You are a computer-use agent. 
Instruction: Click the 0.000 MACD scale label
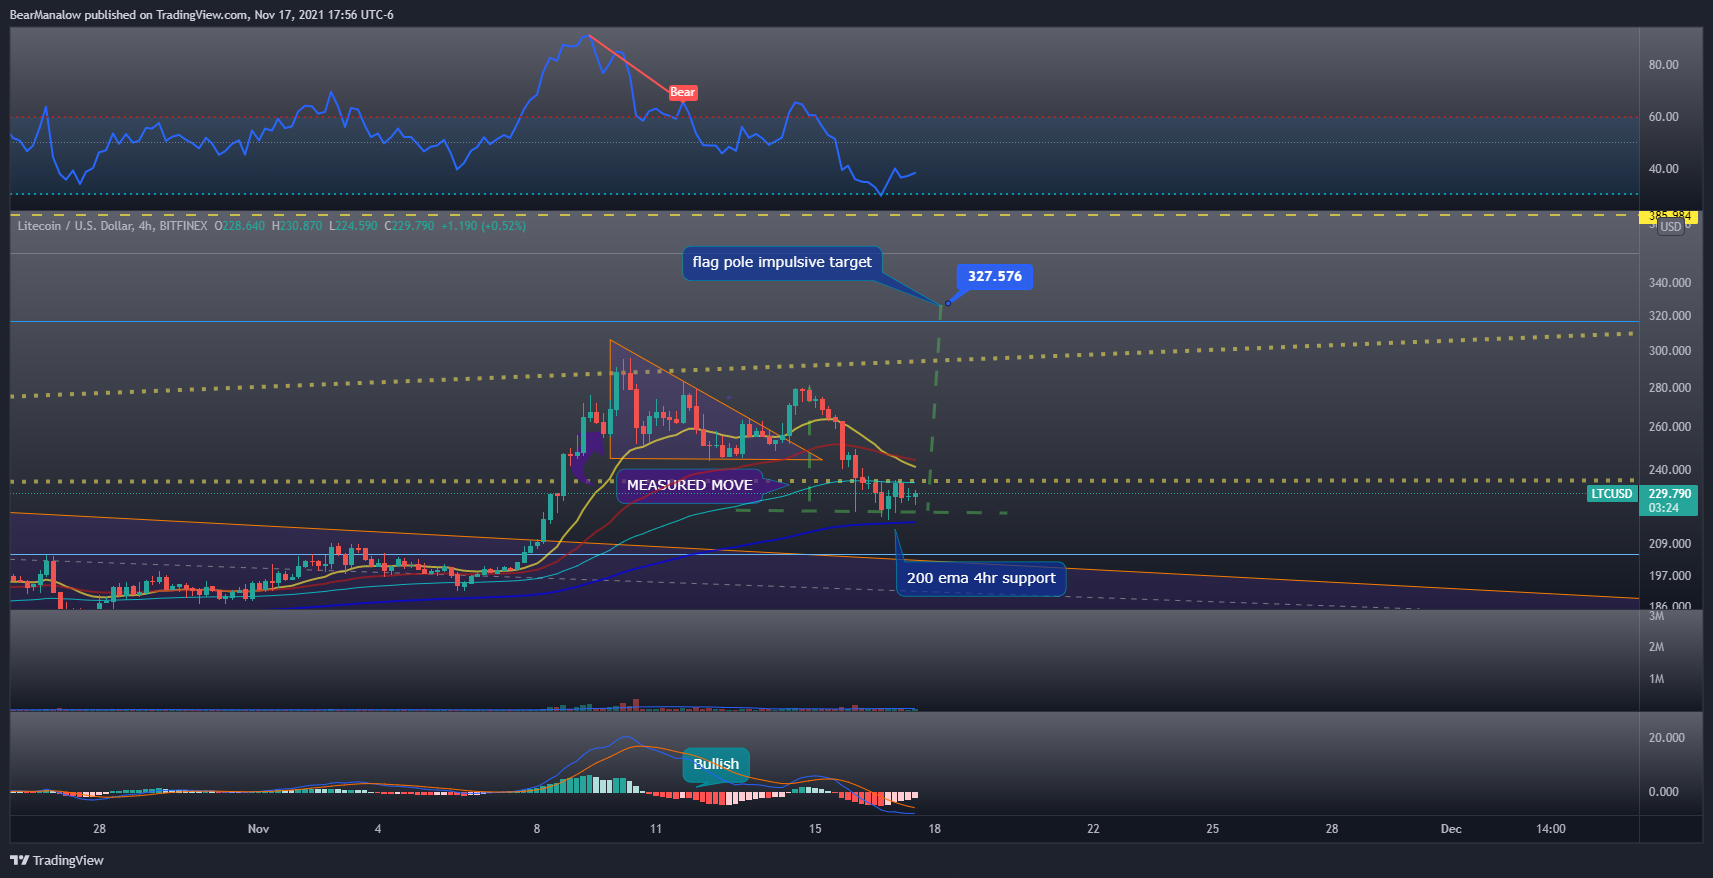point(1664,792)
